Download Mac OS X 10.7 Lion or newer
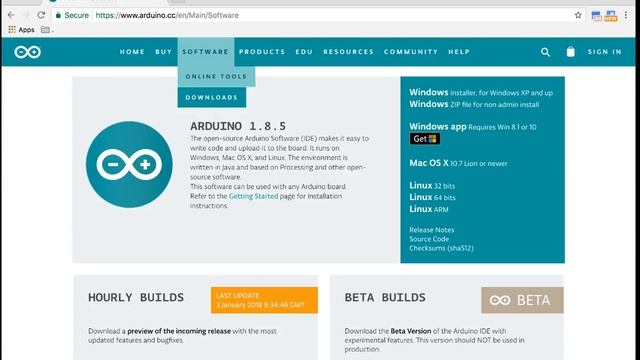 (458, 163)
